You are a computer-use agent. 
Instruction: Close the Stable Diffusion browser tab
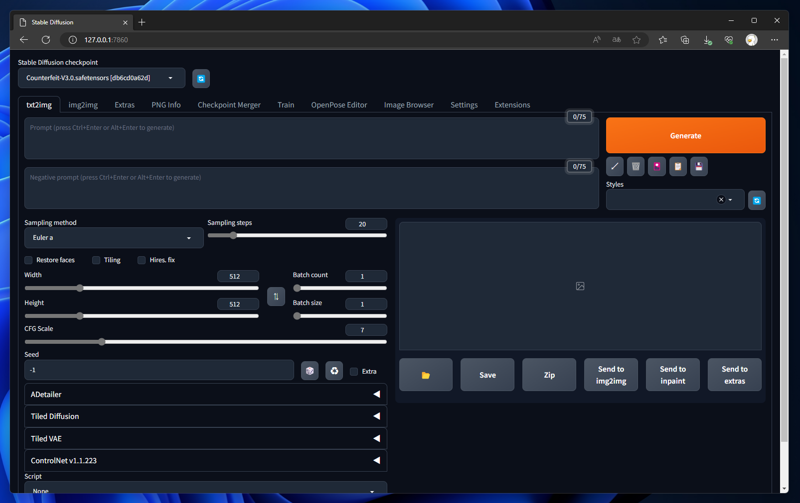pos(125,22)
